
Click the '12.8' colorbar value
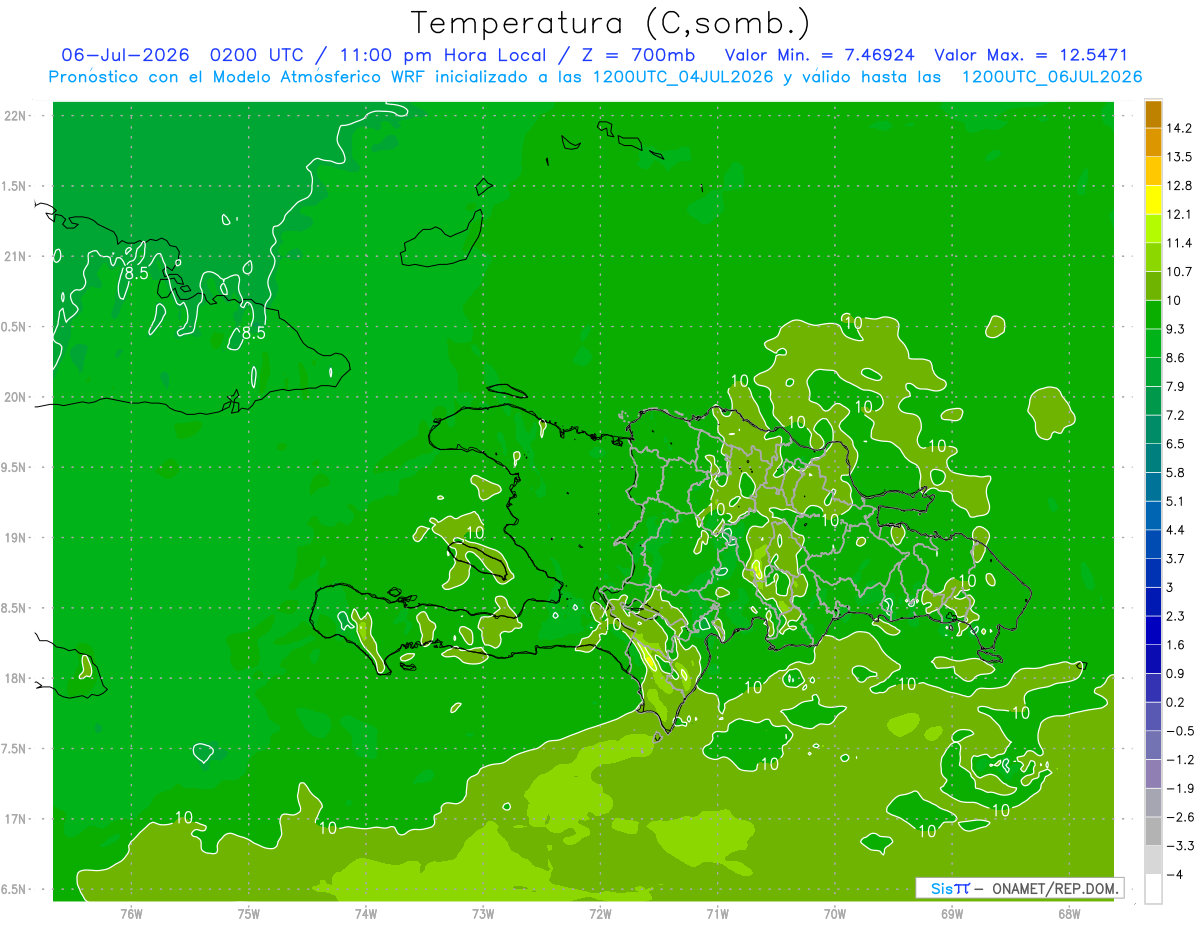click(x=1178, y=186)
